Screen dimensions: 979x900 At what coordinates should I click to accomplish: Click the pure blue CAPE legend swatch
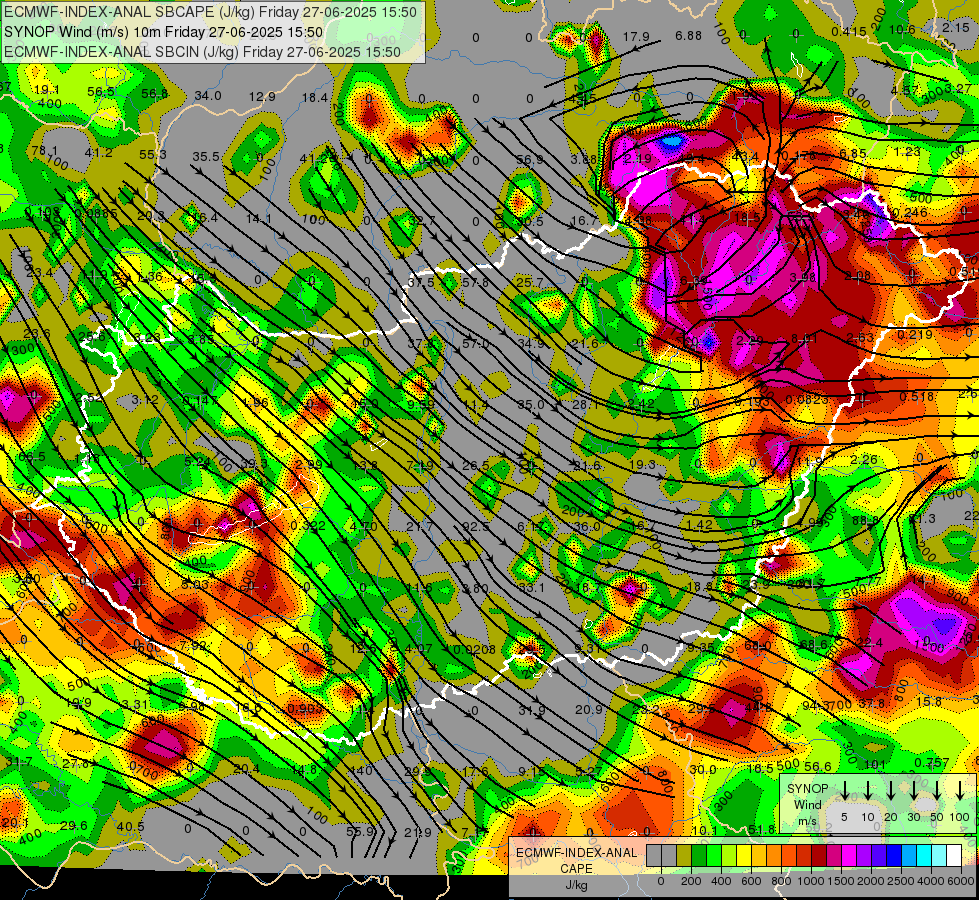(893, 856)
